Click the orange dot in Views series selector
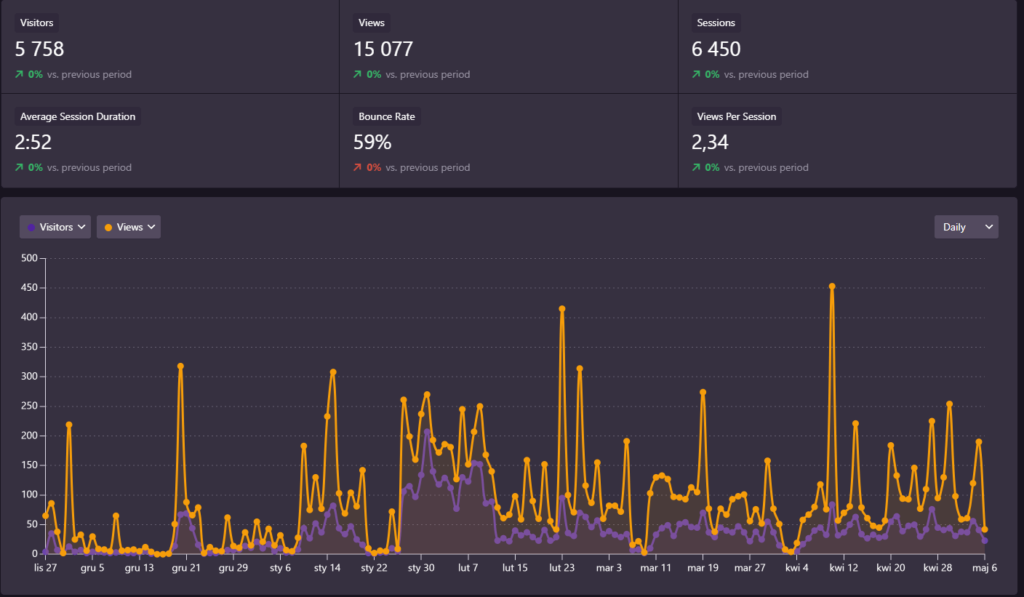 coord(108,228)
